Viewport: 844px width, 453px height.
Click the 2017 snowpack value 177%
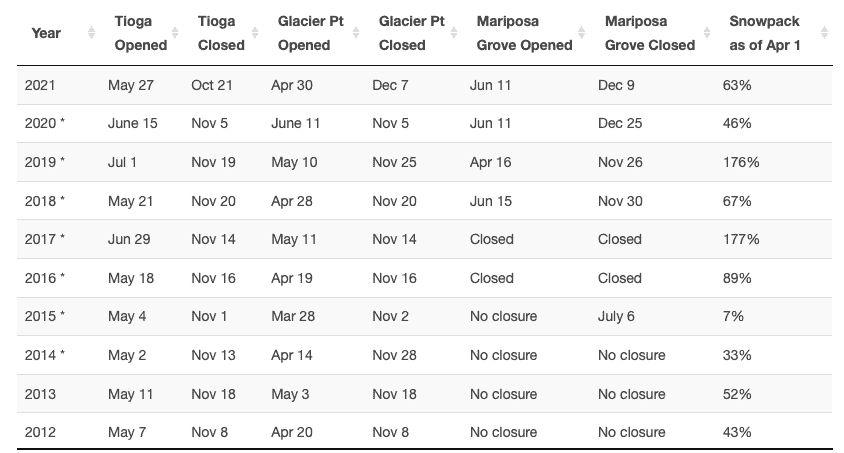(x=741, y=239)
